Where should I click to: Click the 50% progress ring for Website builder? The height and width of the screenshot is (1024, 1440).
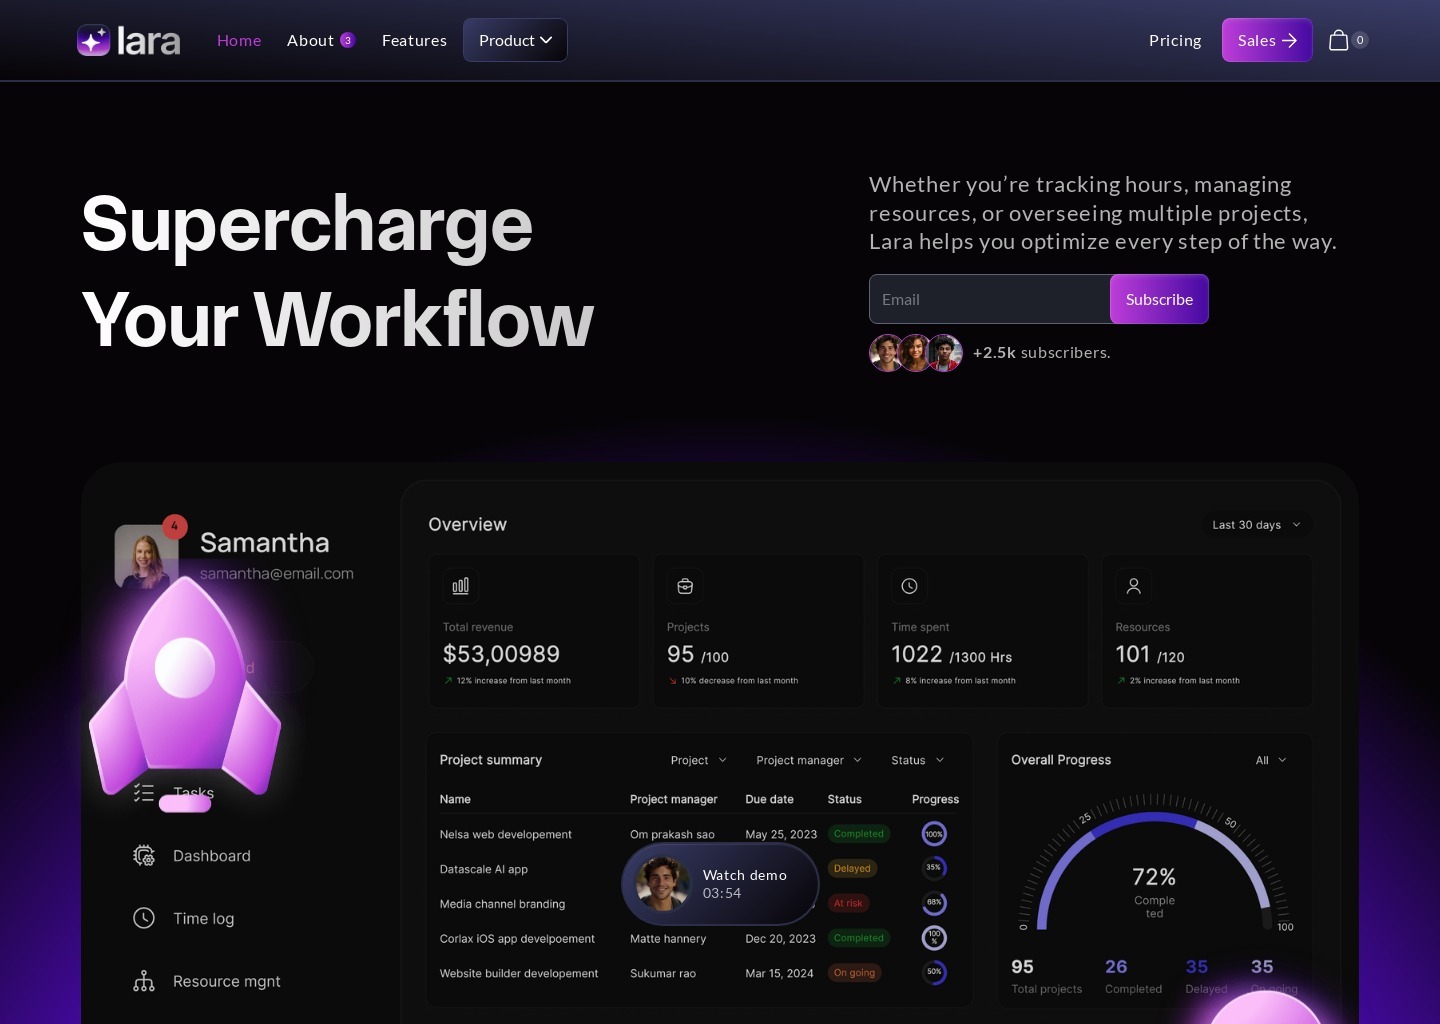[x=934, y=972]
